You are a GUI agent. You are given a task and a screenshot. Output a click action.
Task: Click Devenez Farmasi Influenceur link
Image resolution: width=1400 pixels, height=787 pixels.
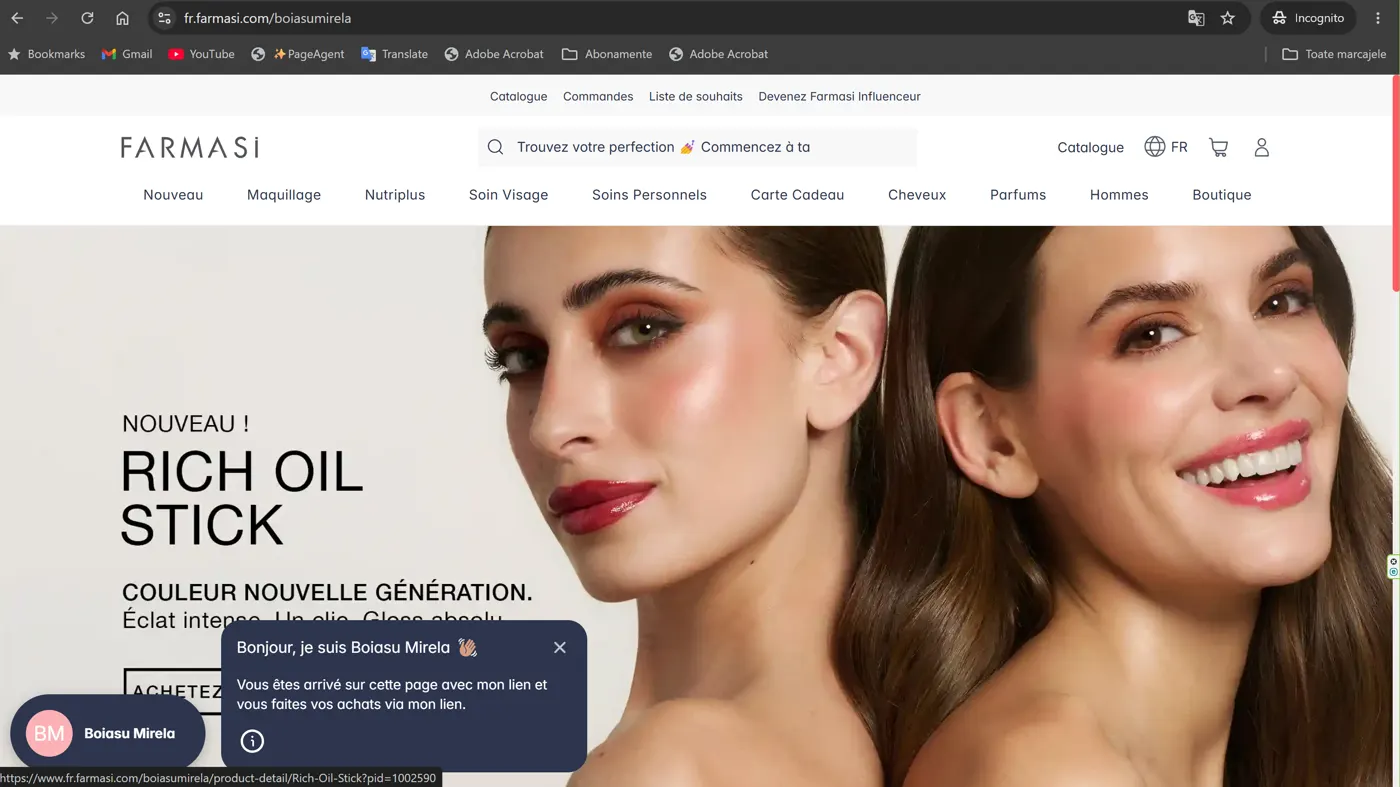click(839, 96)
